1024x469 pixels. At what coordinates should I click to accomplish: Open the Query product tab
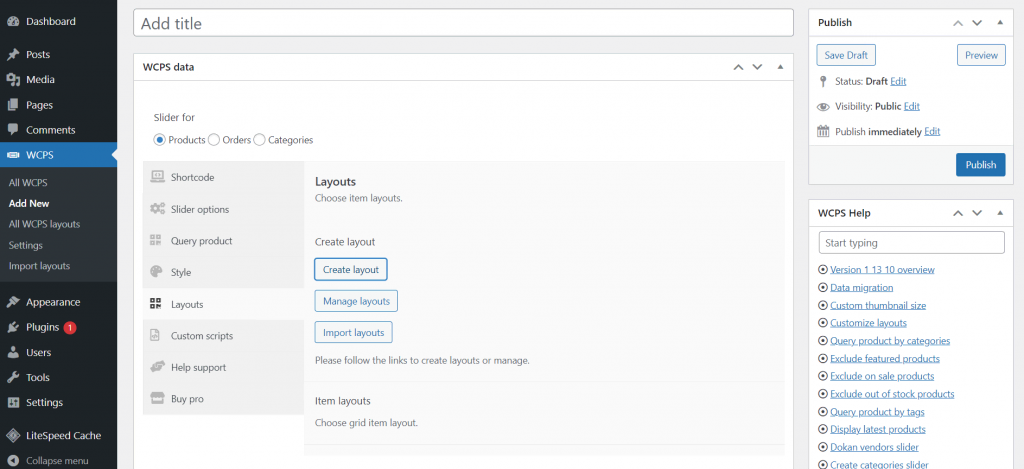(x=201, y=241)
